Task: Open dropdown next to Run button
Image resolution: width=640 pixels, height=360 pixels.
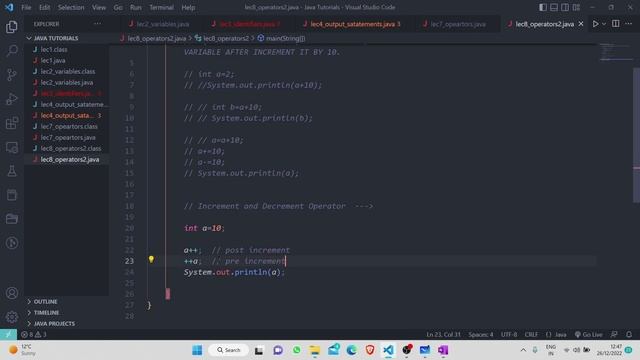Action: point(604,24)
